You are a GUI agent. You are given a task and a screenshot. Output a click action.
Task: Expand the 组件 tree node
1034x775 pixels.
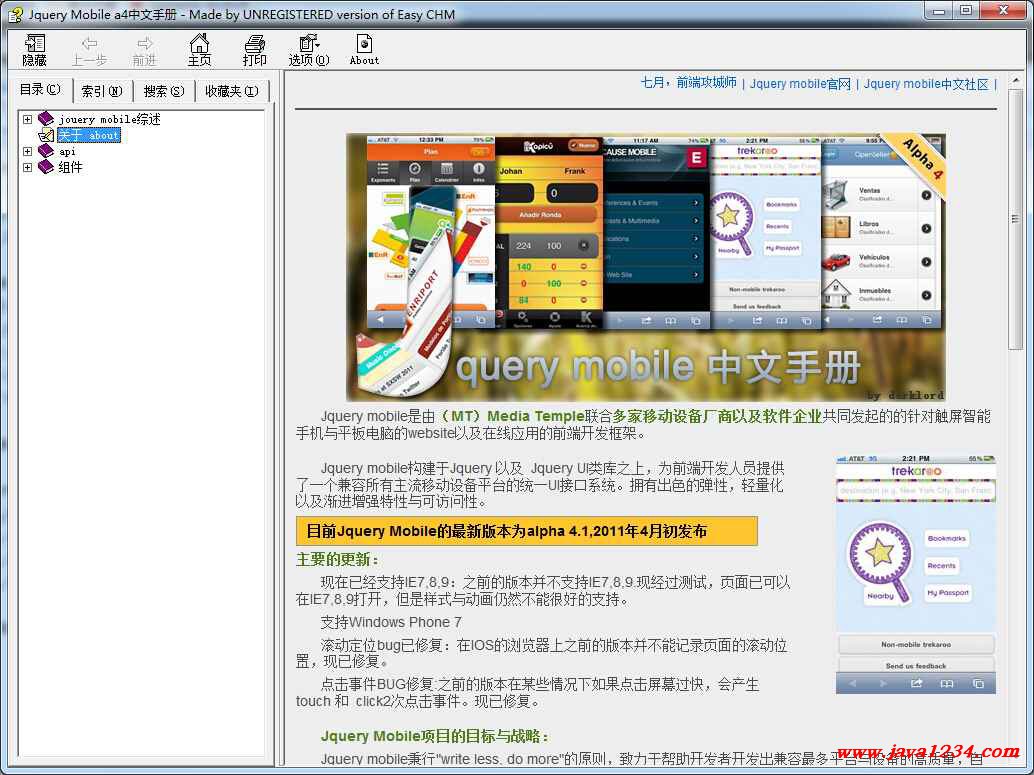[x=28, y=167]
